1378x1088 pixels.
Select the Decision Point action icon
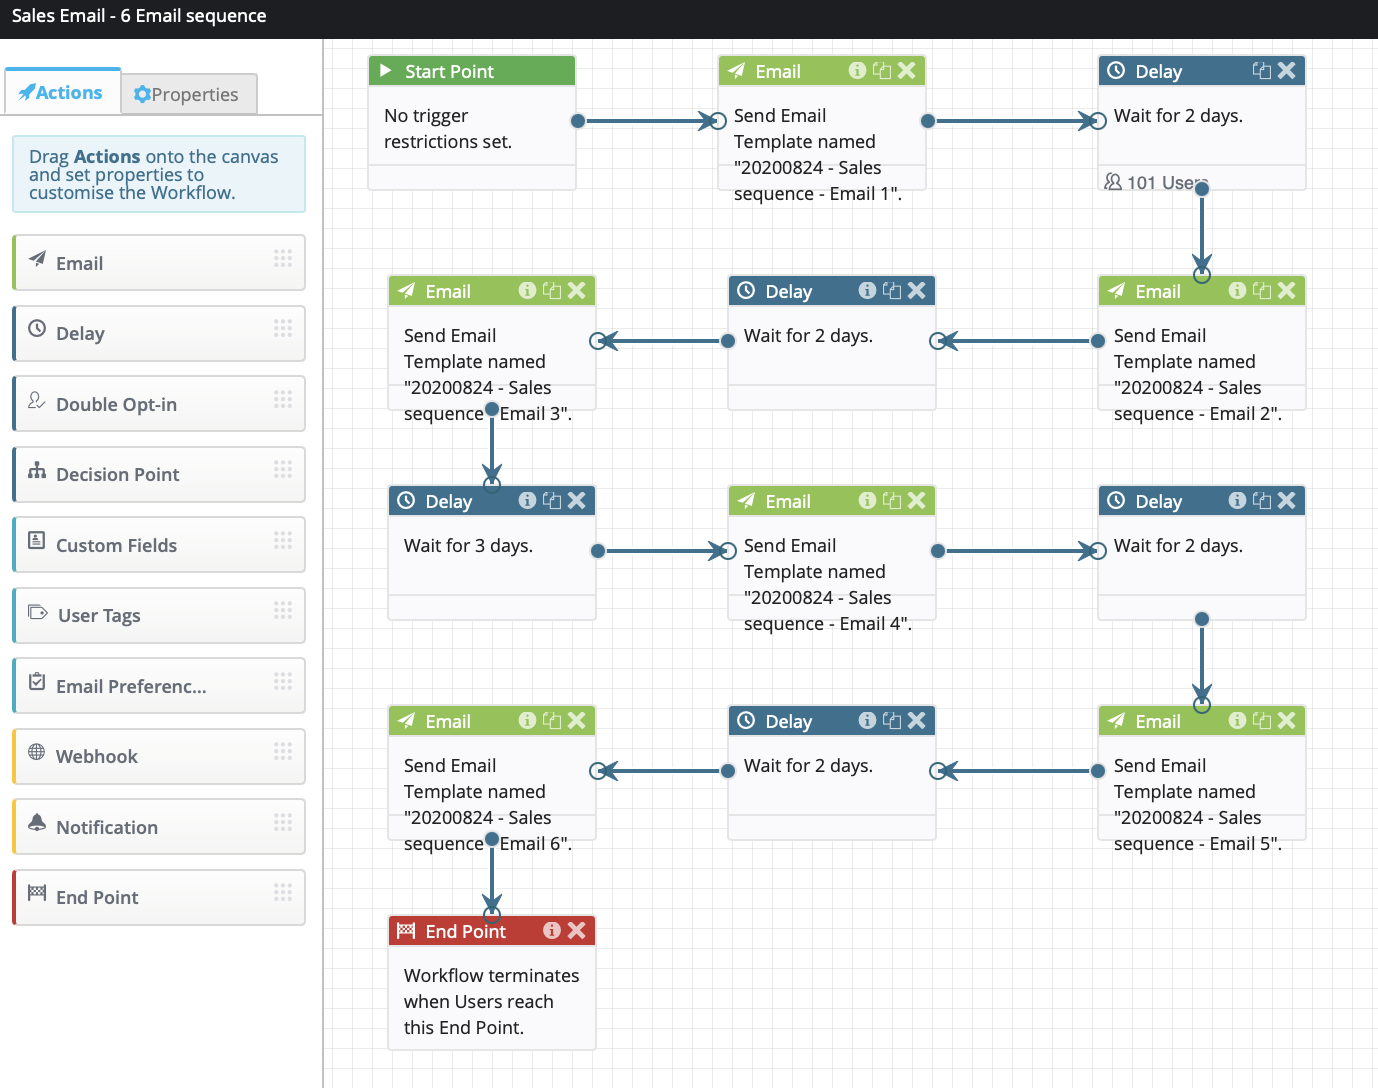37,470
